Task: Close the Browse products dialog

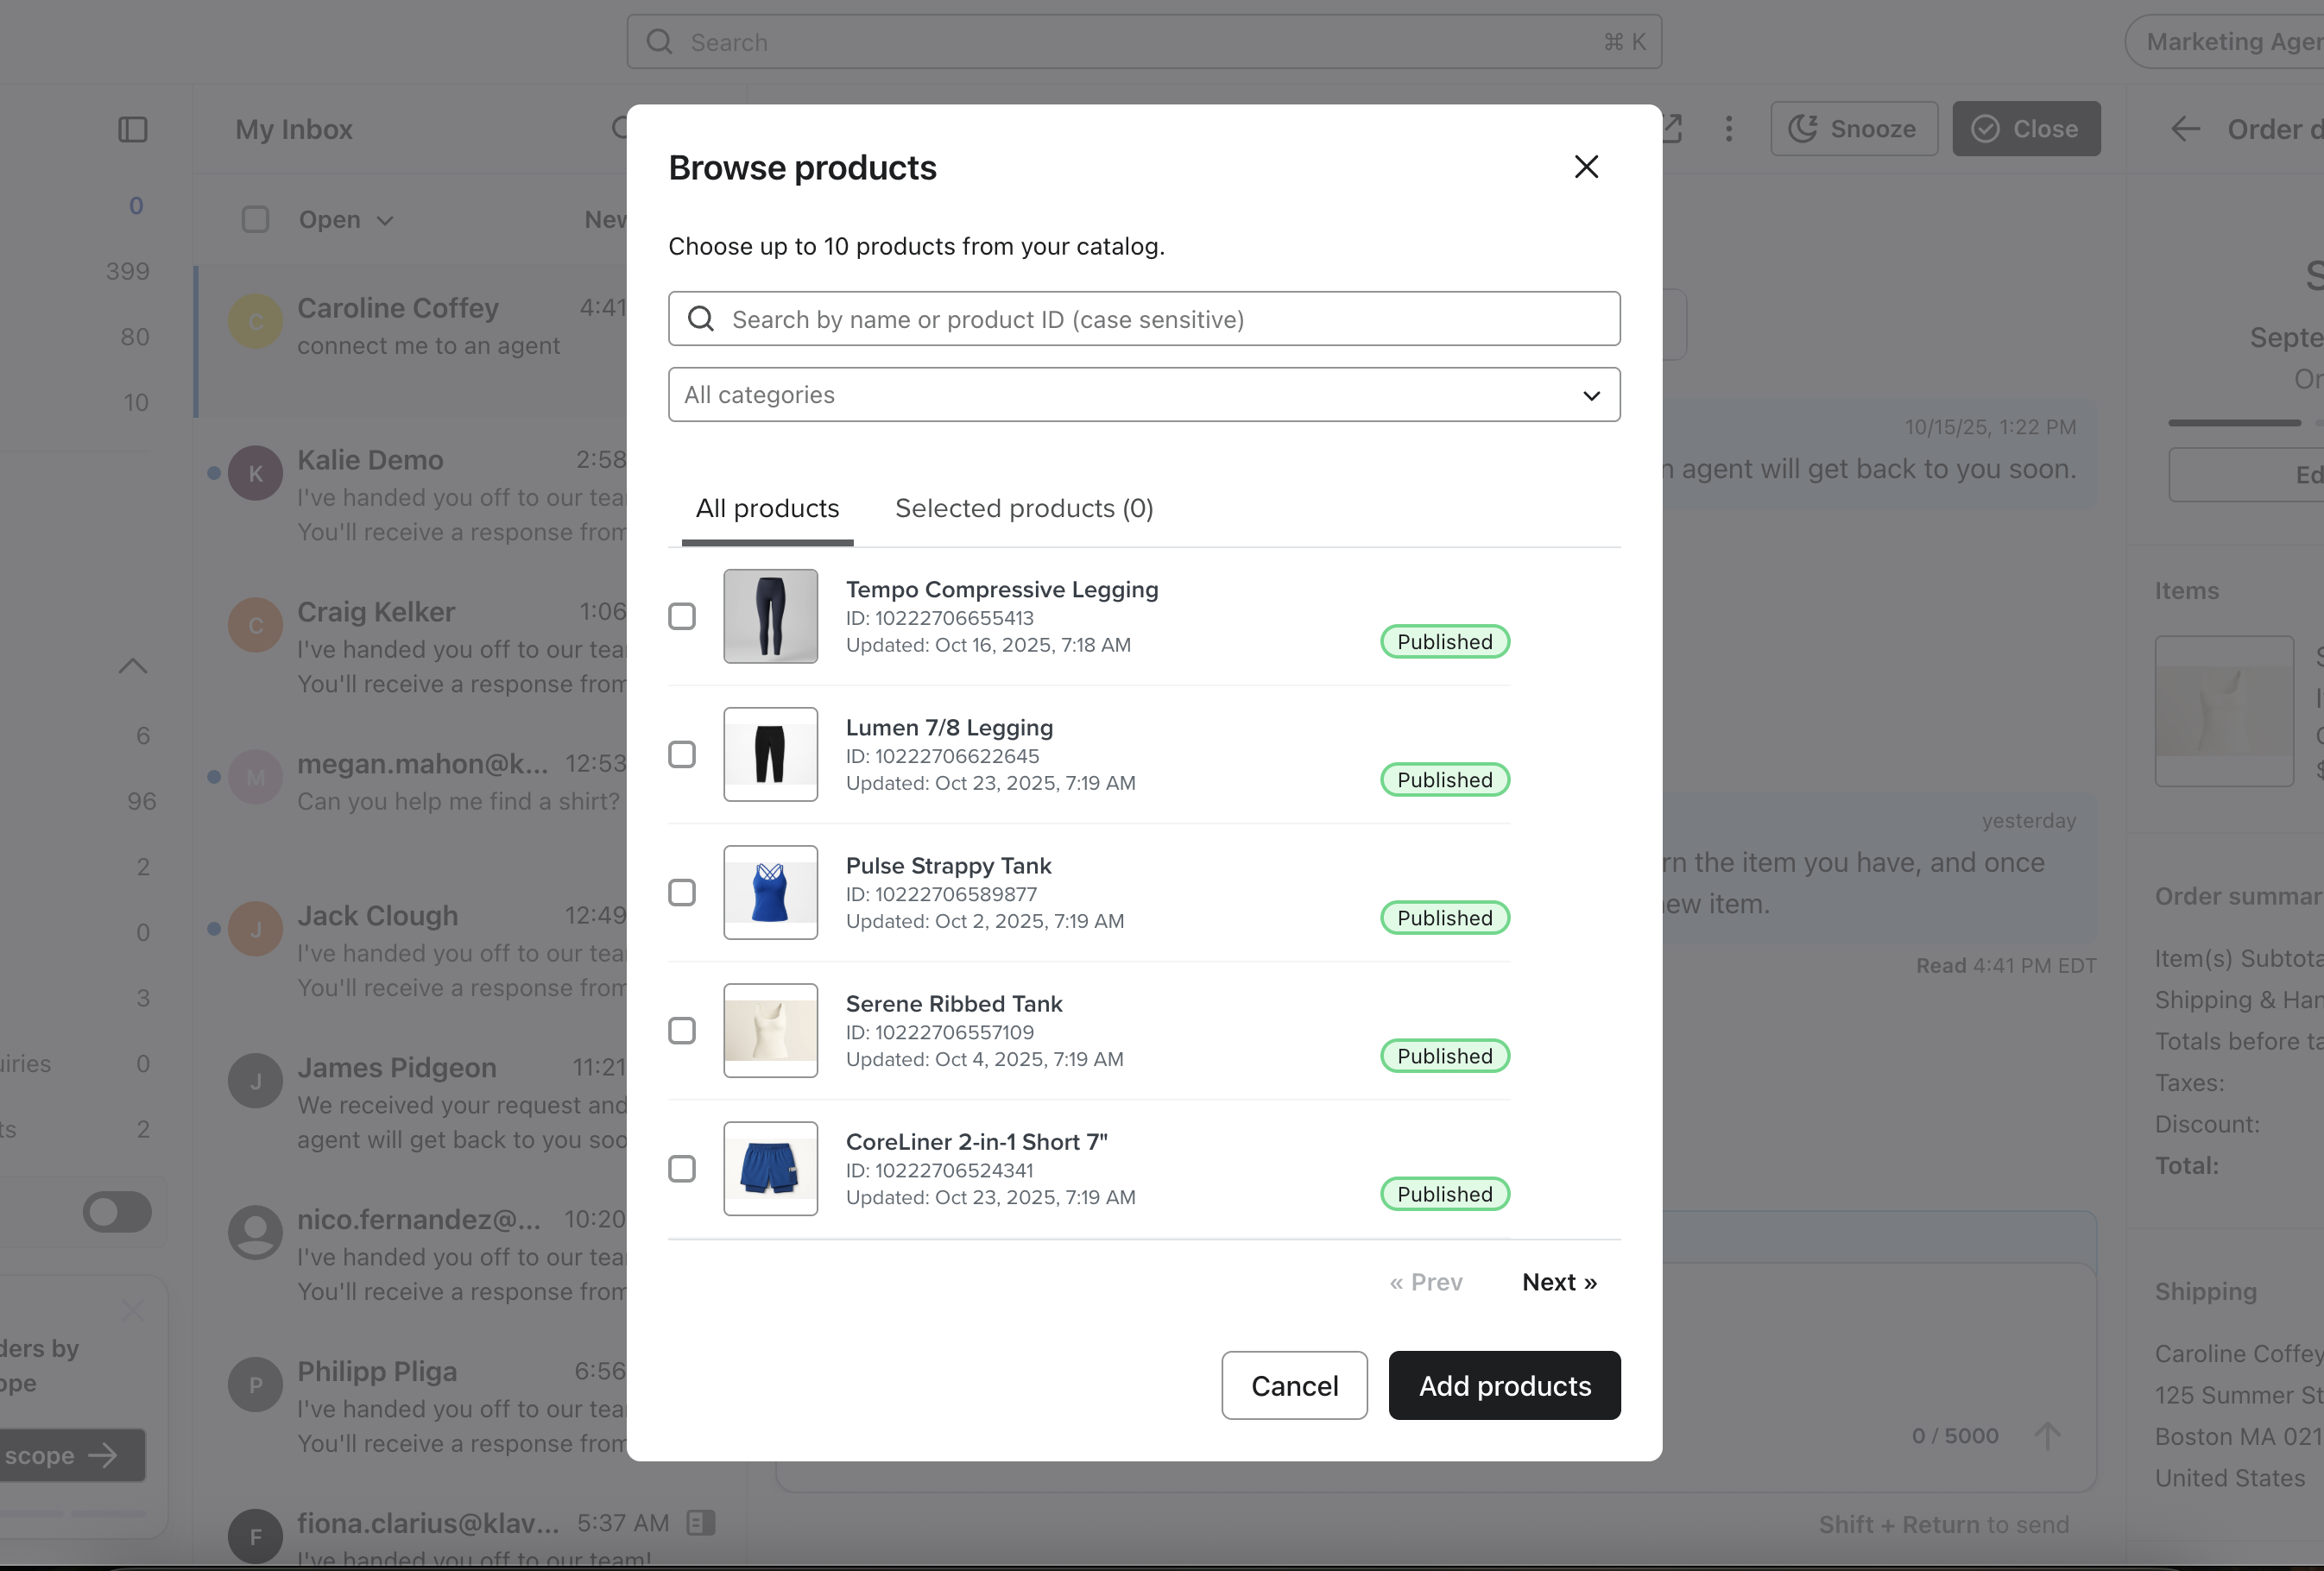Action: coord(1586,167)
